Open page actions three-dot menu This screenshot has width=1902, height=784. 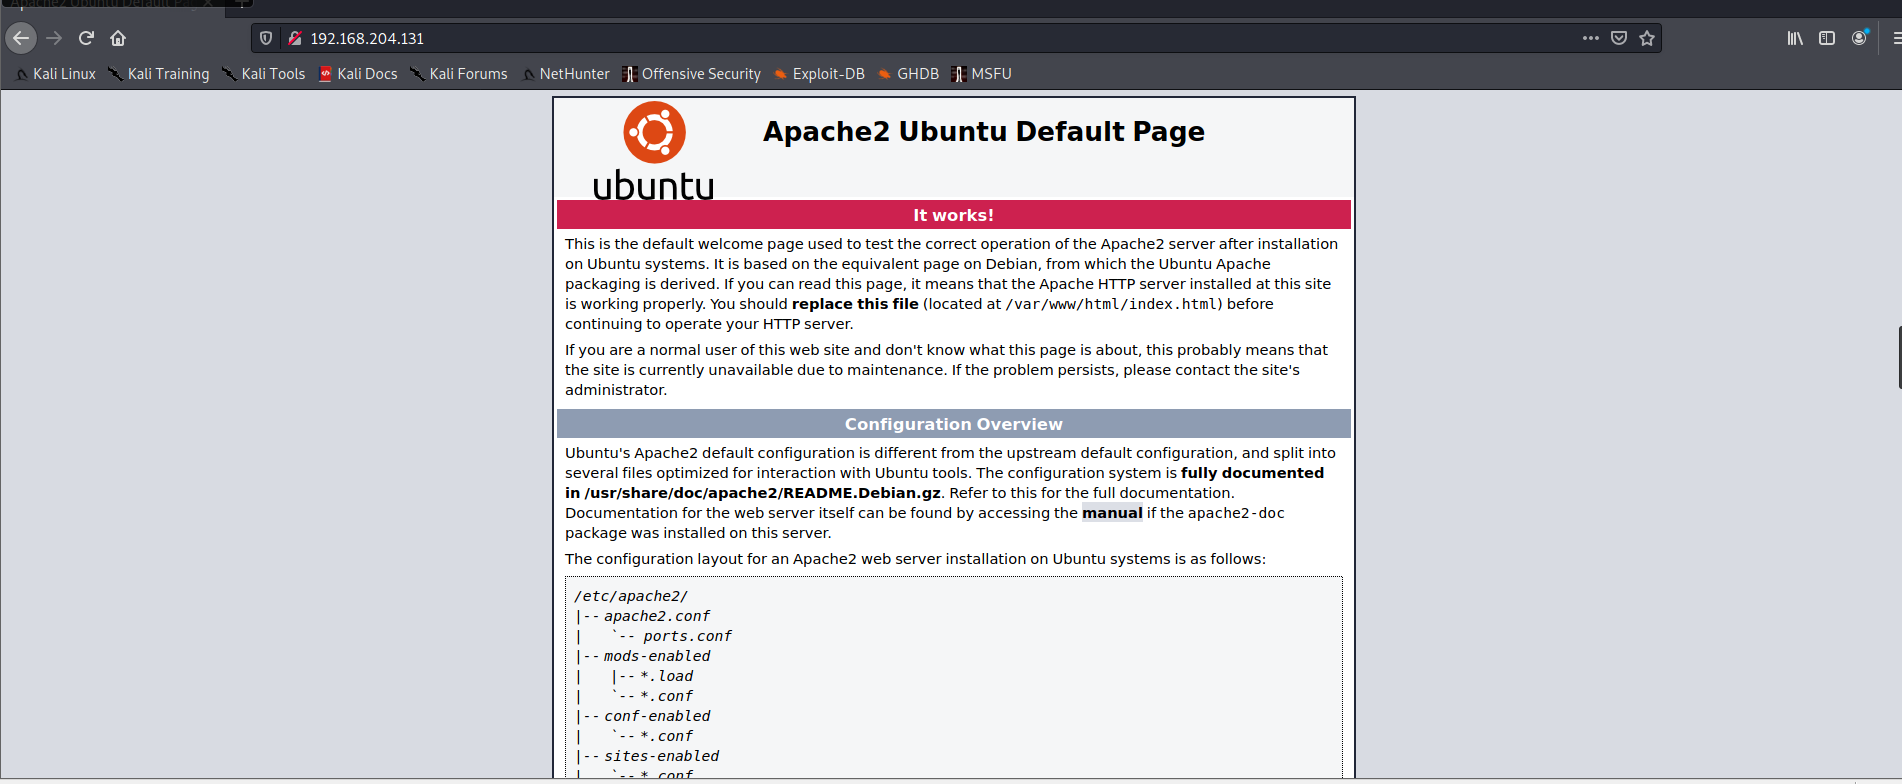click(1591, 38)
